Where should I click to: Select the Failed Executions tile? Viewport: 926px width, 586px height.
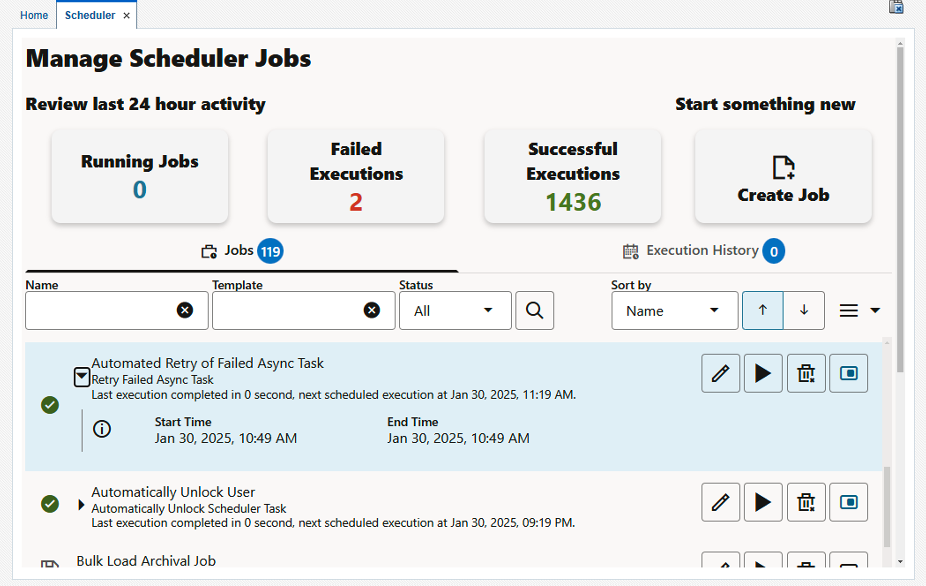(355, 176)
